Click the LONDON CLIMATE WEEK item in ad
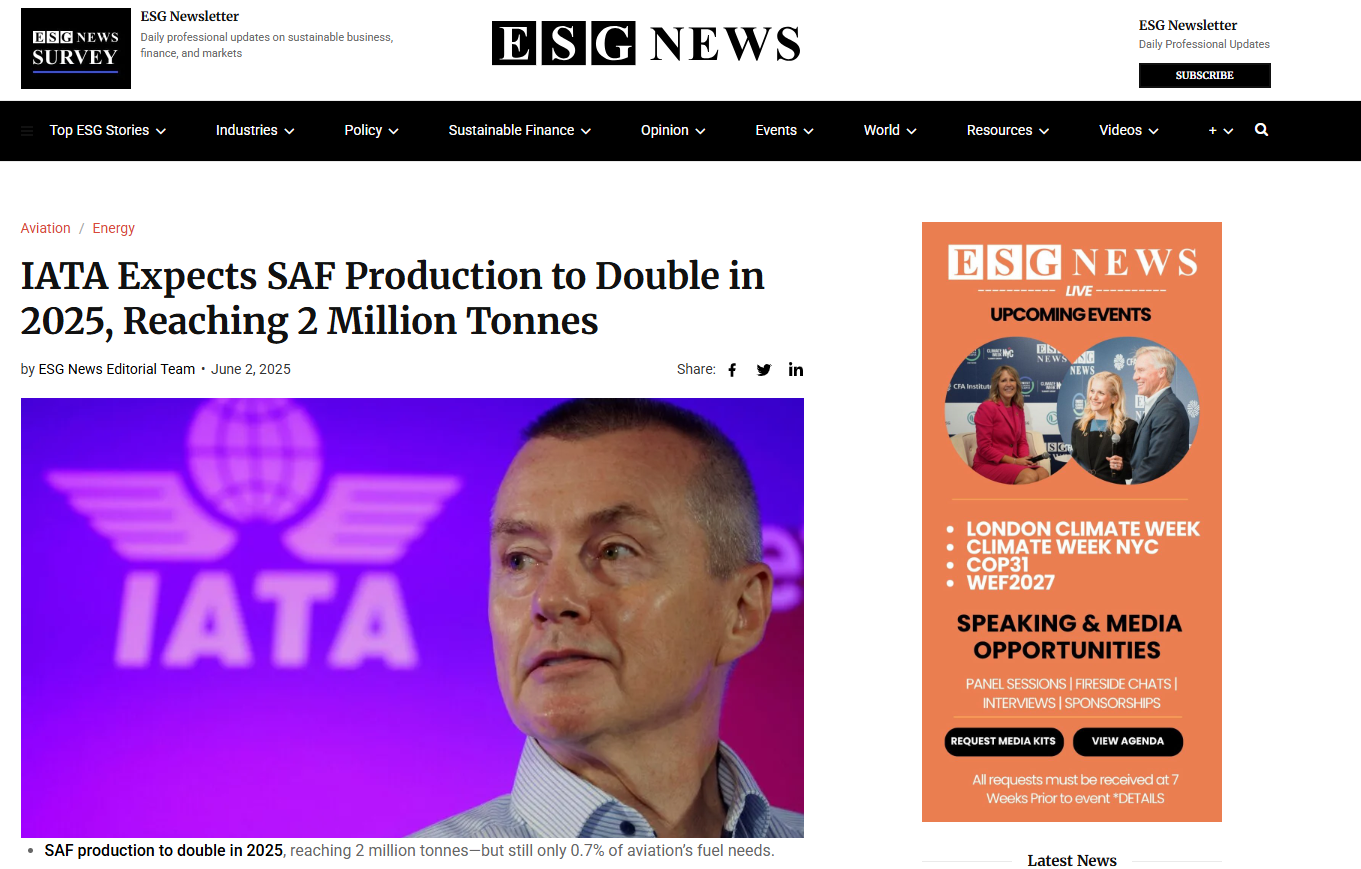Viewport: 1361px width, 869px height. (x=1083, y=529)
